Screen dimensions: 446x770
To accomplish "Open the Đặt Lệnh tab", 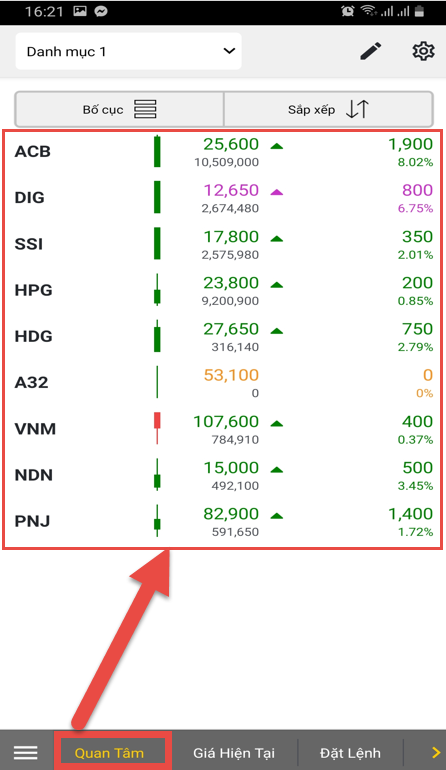I will (350, 753).
